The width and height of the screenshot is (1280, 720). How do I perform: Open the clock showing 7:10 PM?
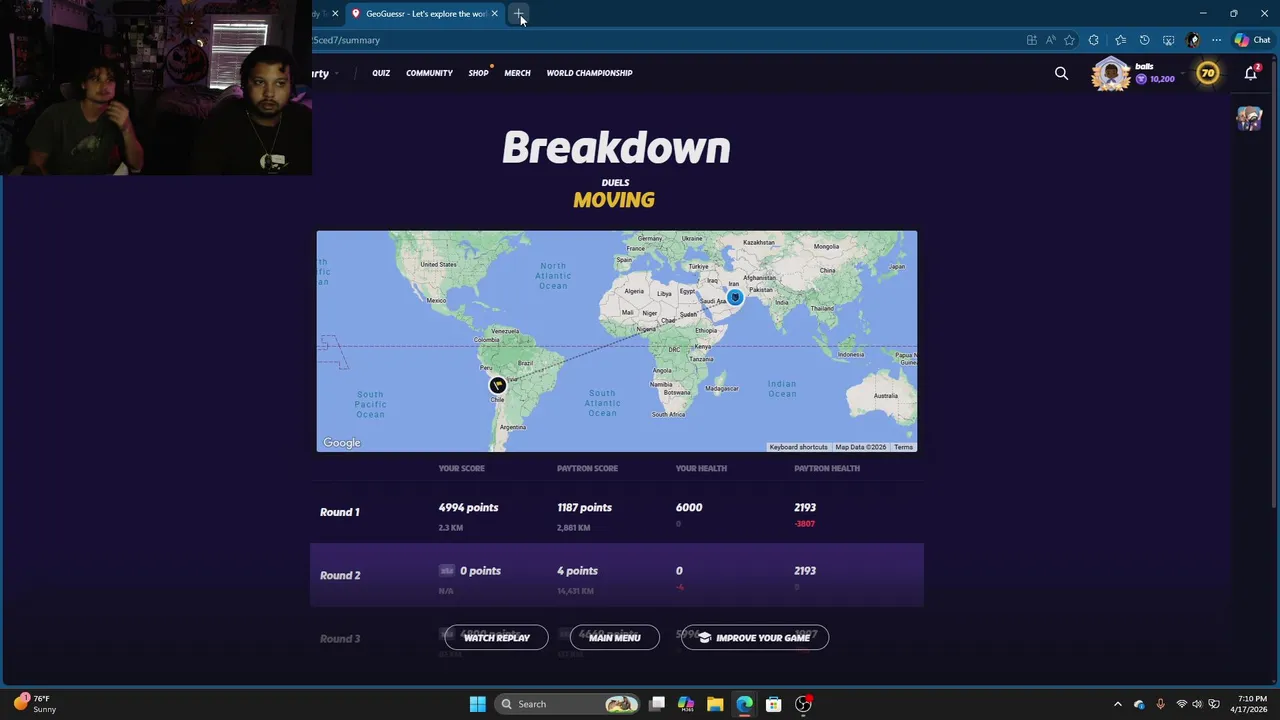1250,704
